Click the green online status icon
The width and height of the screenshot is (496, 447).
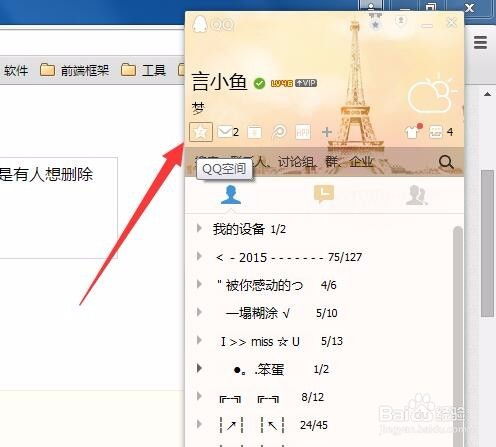pyautogui.click(x=259, y=83)
